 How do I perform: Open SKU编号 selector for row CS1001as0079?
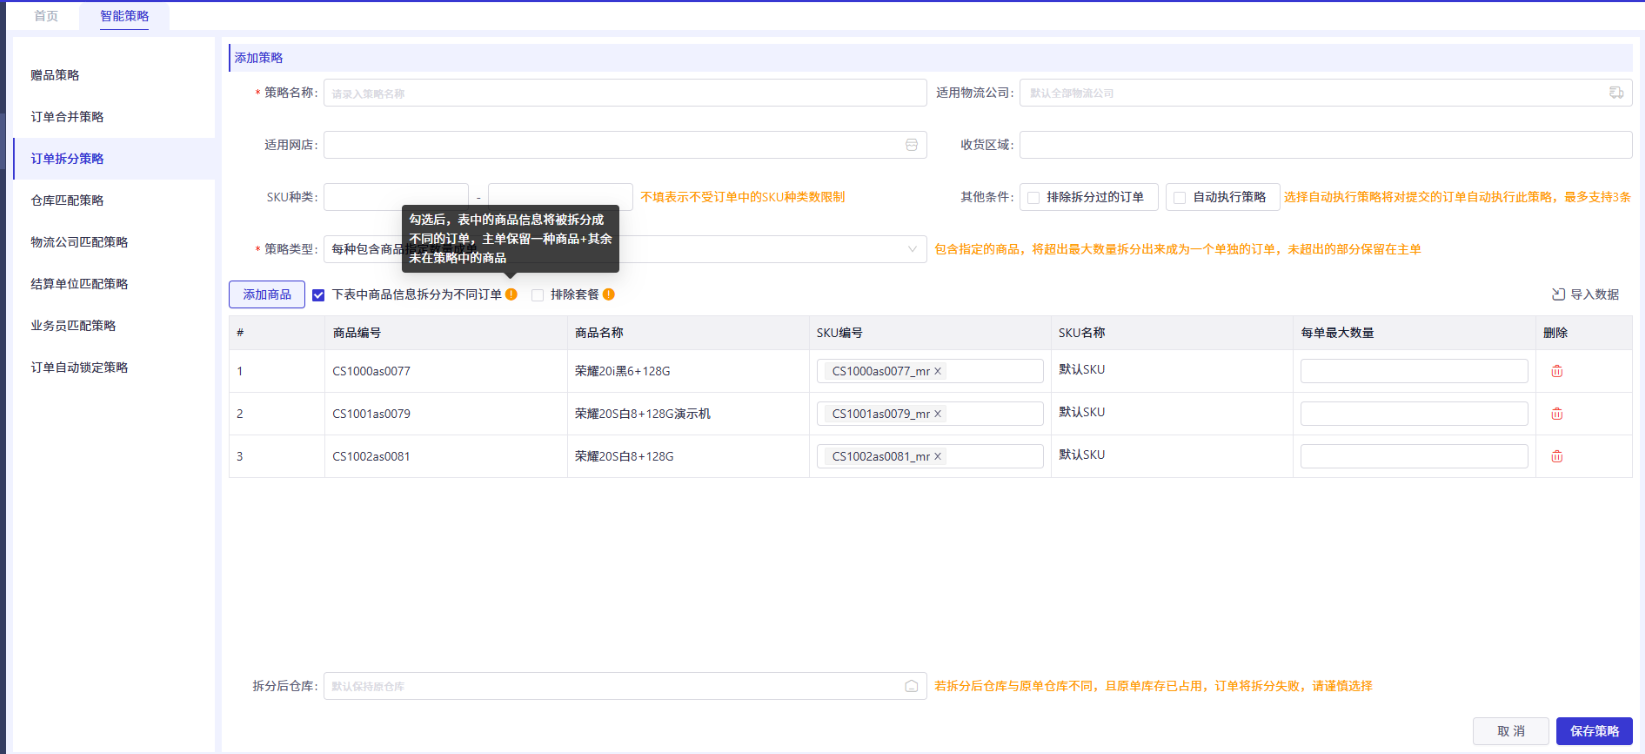[x=930, y=414]
